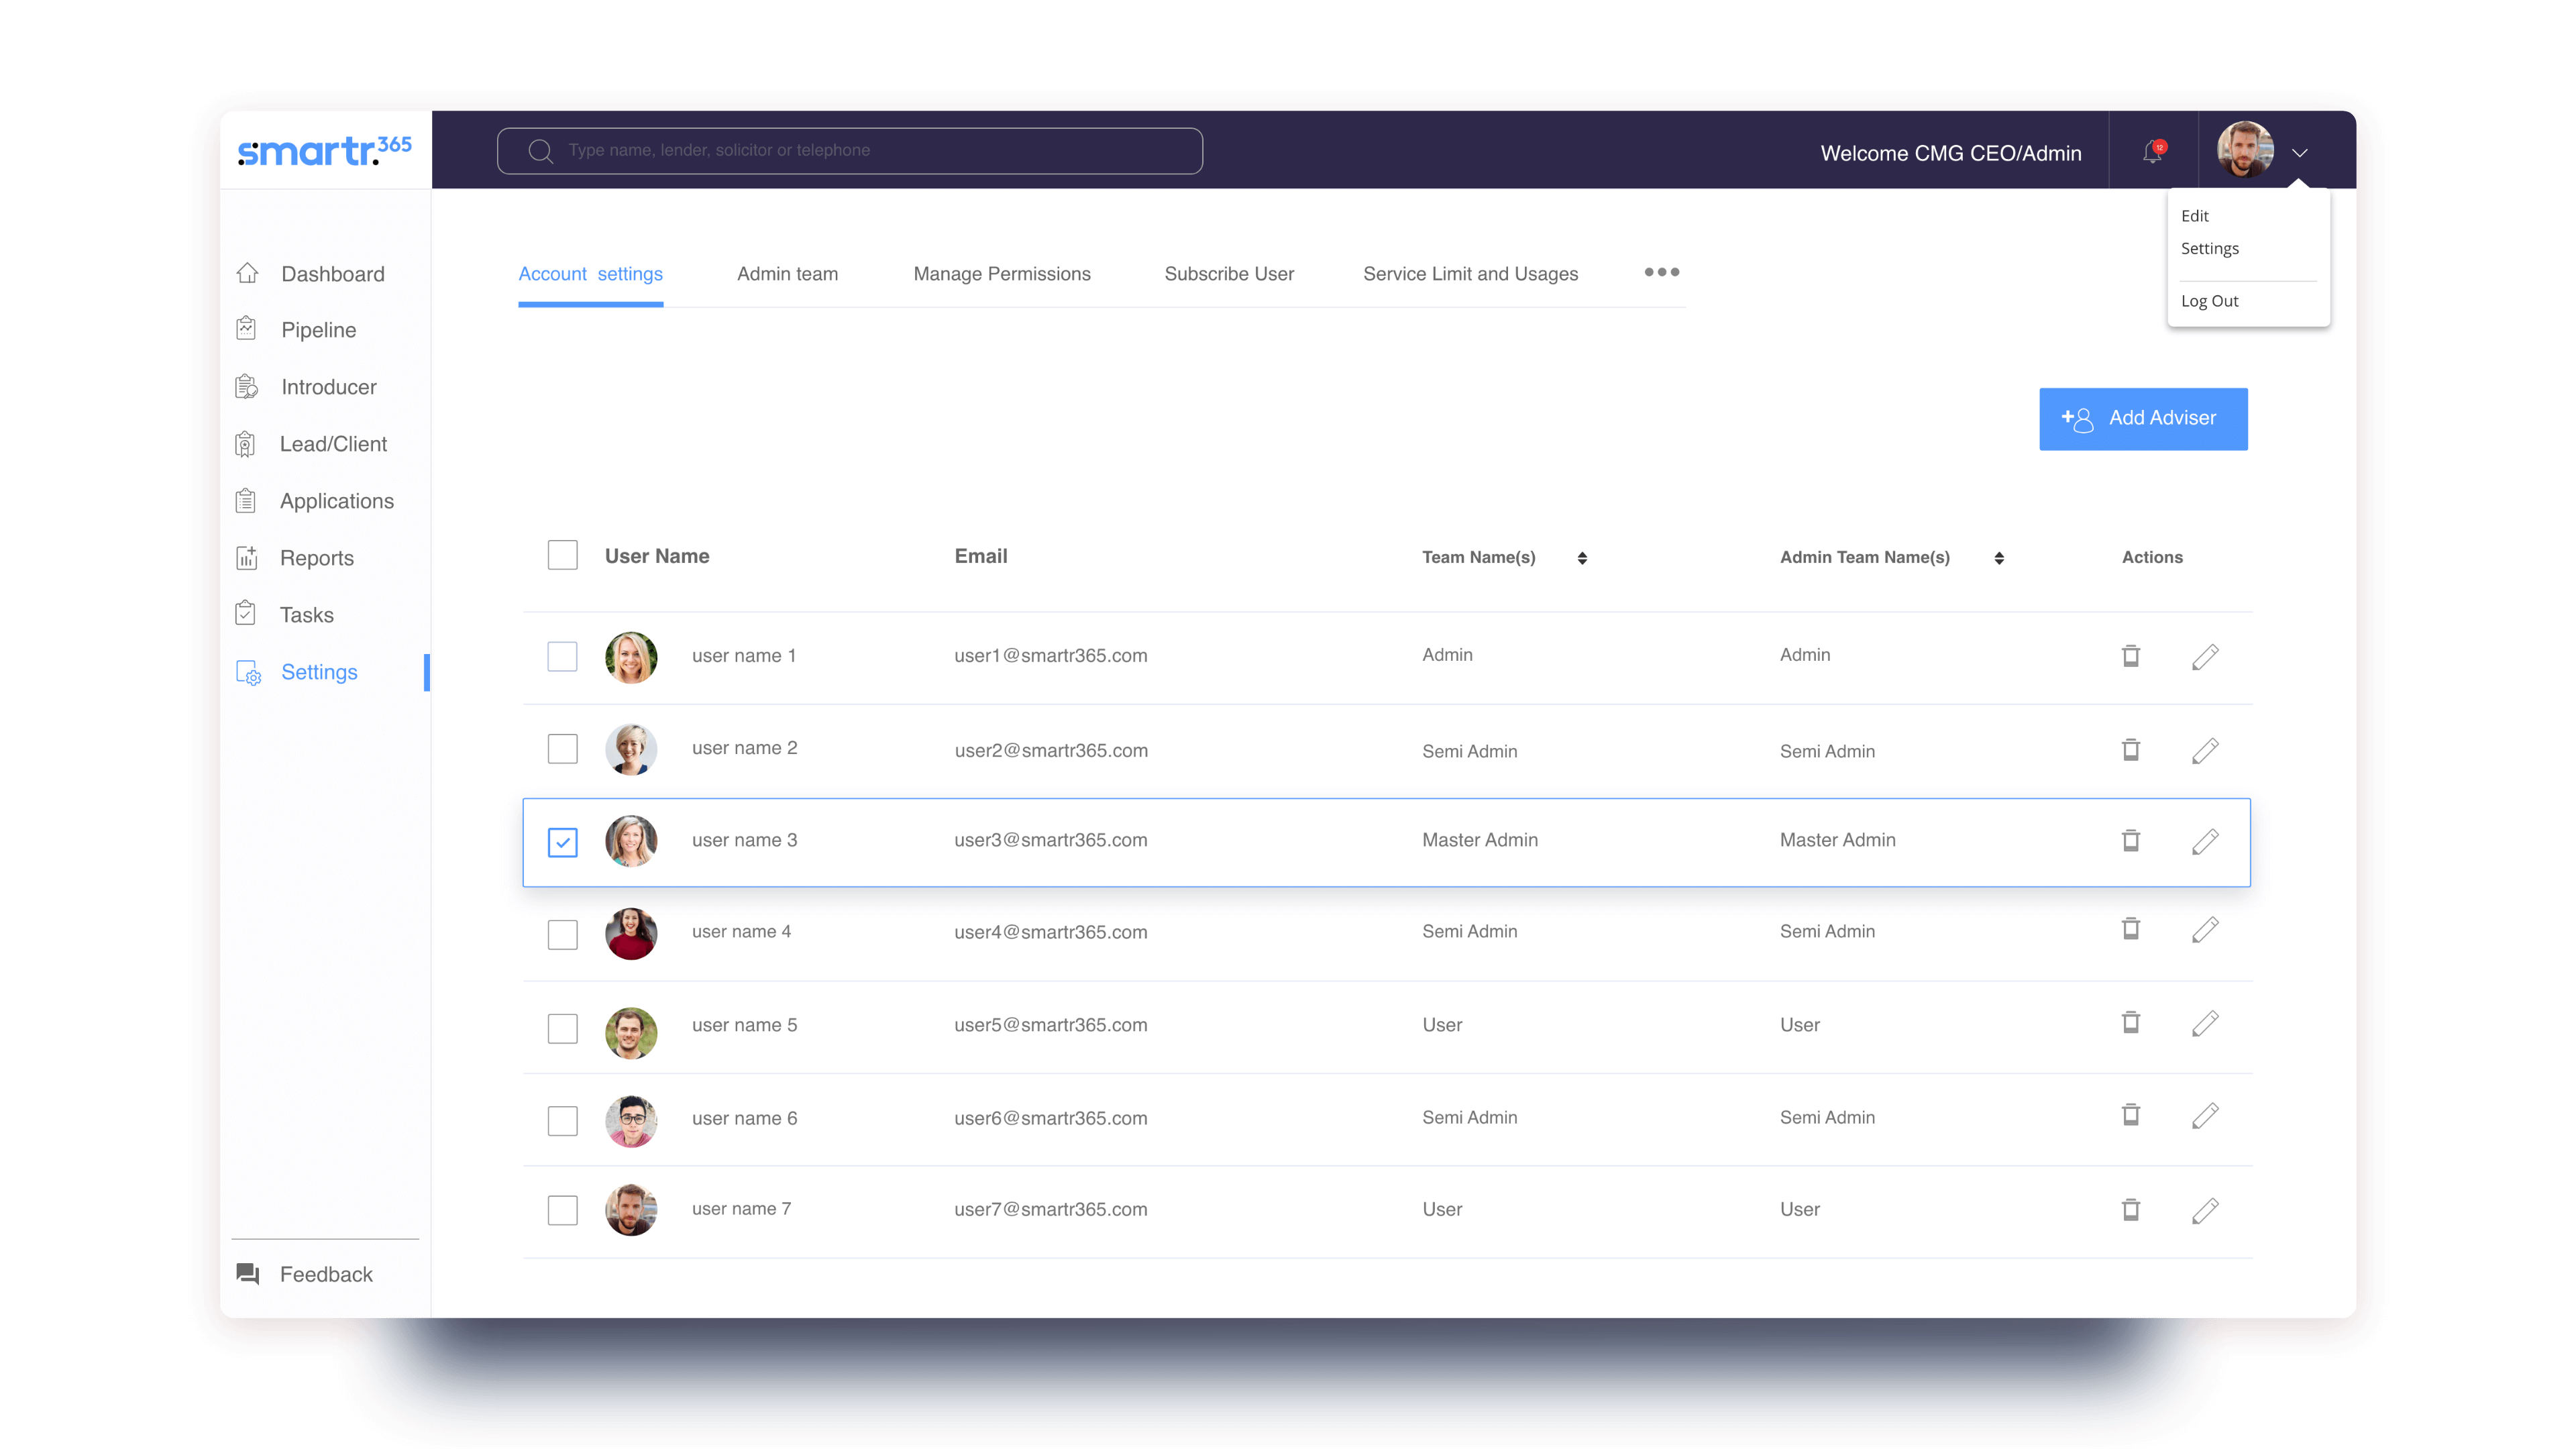Collapse the profile dropdown chevron
2576x1449 pixels.
tap(2300, 153)
